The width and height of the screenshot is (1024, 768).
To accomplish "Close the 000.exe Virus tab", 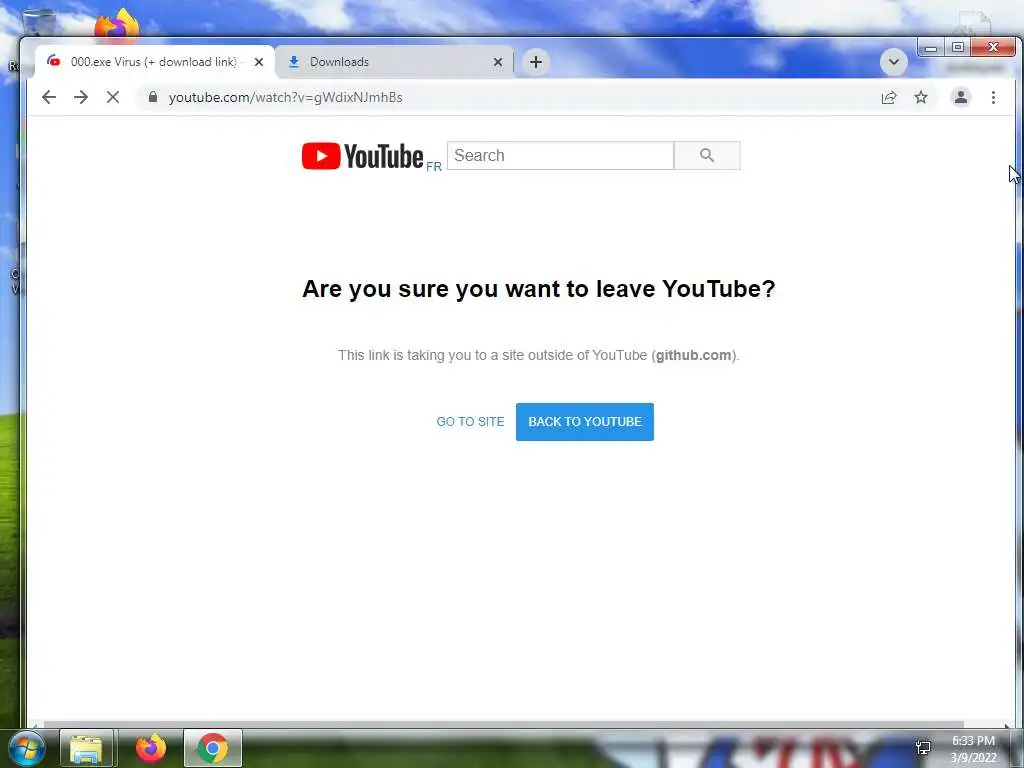I will pos(259,62).
